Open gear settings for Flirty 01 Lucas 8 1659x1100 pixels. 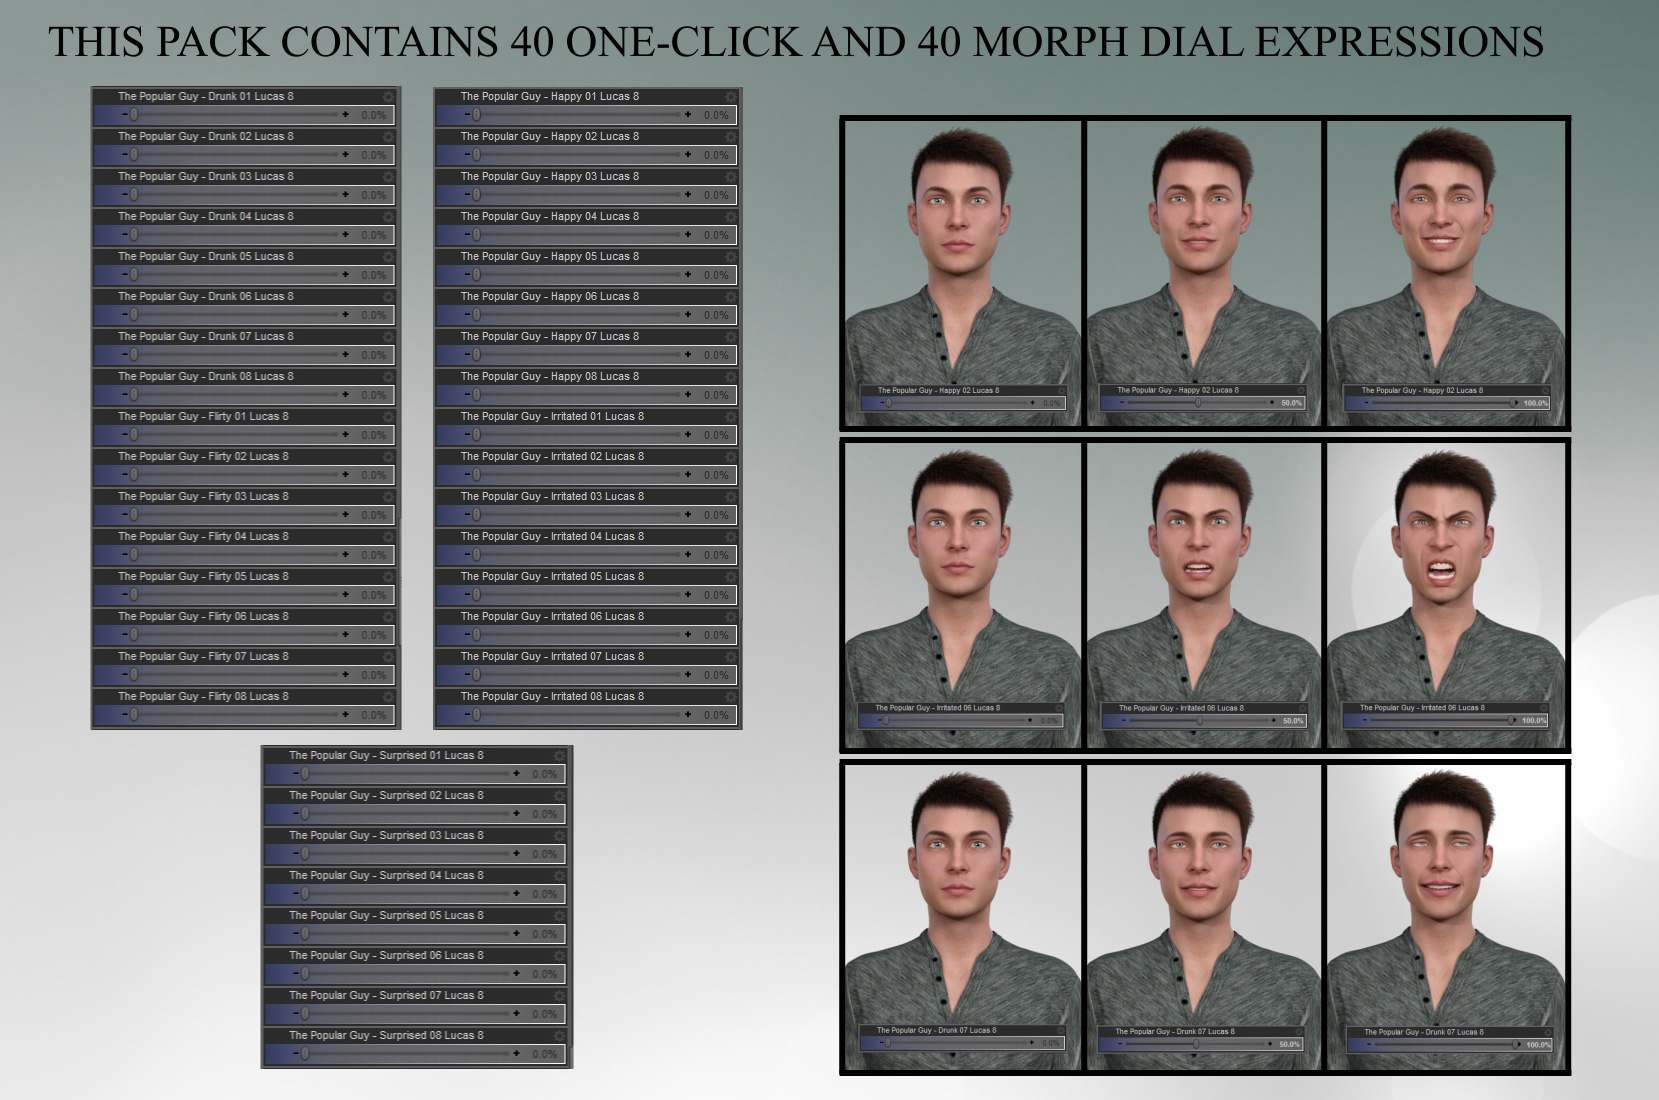click(388, 417)
